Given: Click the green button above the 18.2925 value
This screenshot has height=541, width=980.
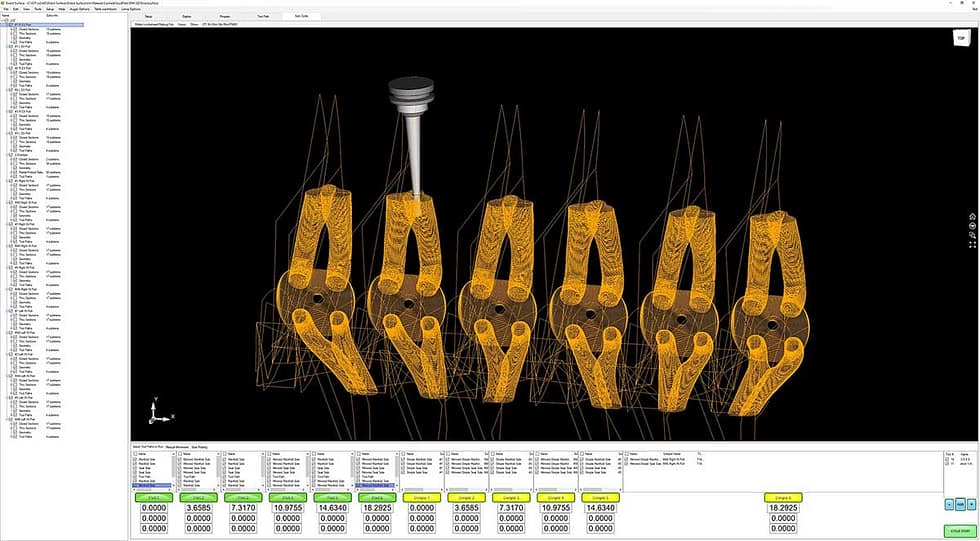Looking at the screenshot, I should coord(377,498).
